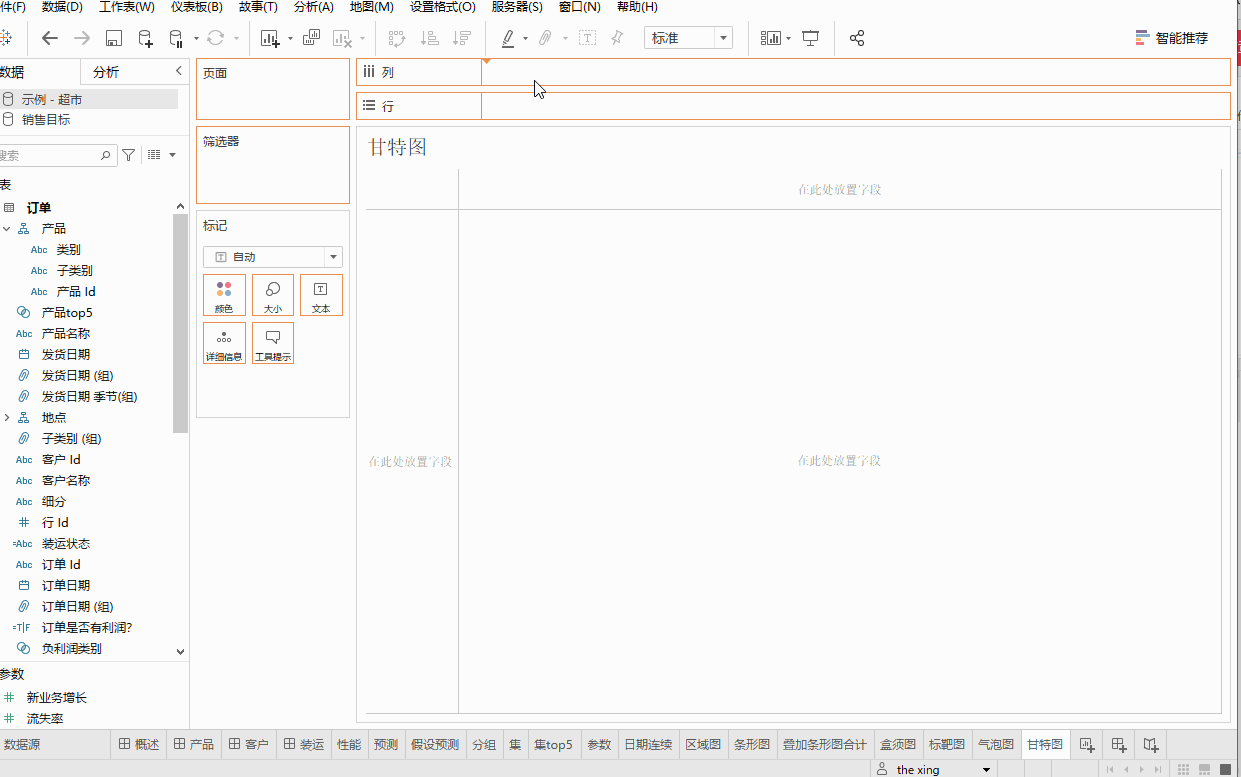
Task: Switch to the 概述 dashboard tab
Action: 139,744
